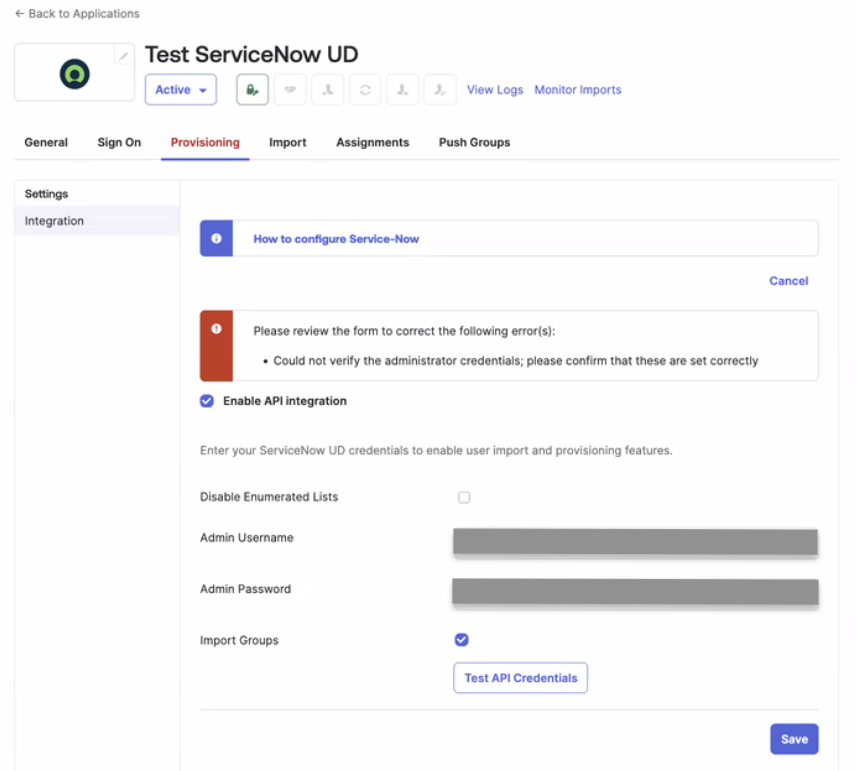
Task: Click the ServiceNow application logo
Action: [74, 73]
